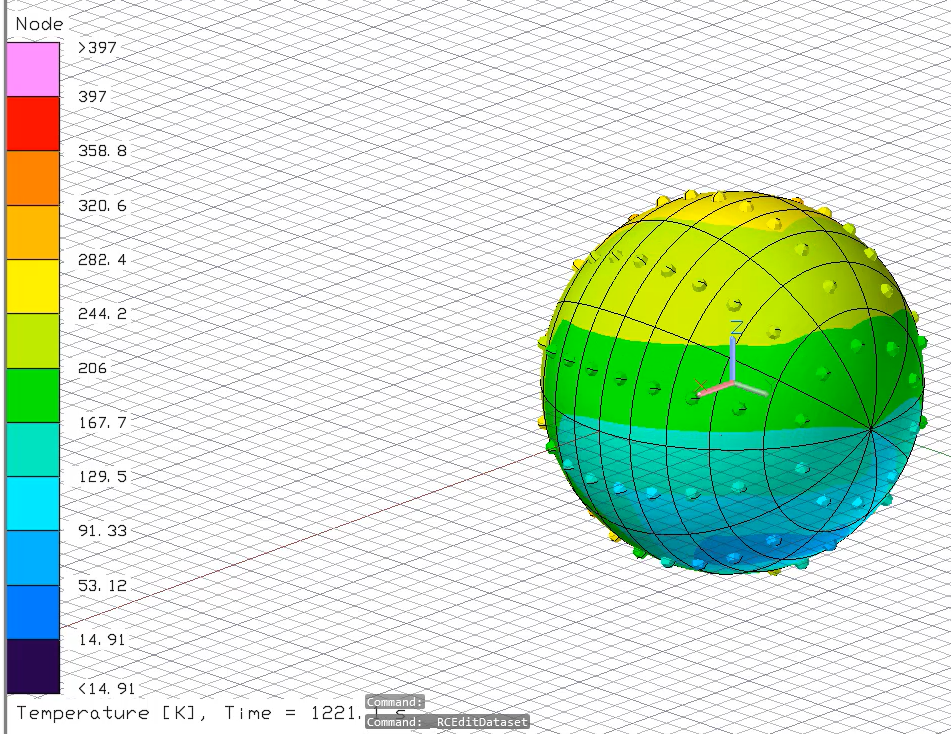This screenshot has height=734, width=951.
Task: Select the pink >397 legend swatch
Action: pyautogui.click(x=33, y=69)
